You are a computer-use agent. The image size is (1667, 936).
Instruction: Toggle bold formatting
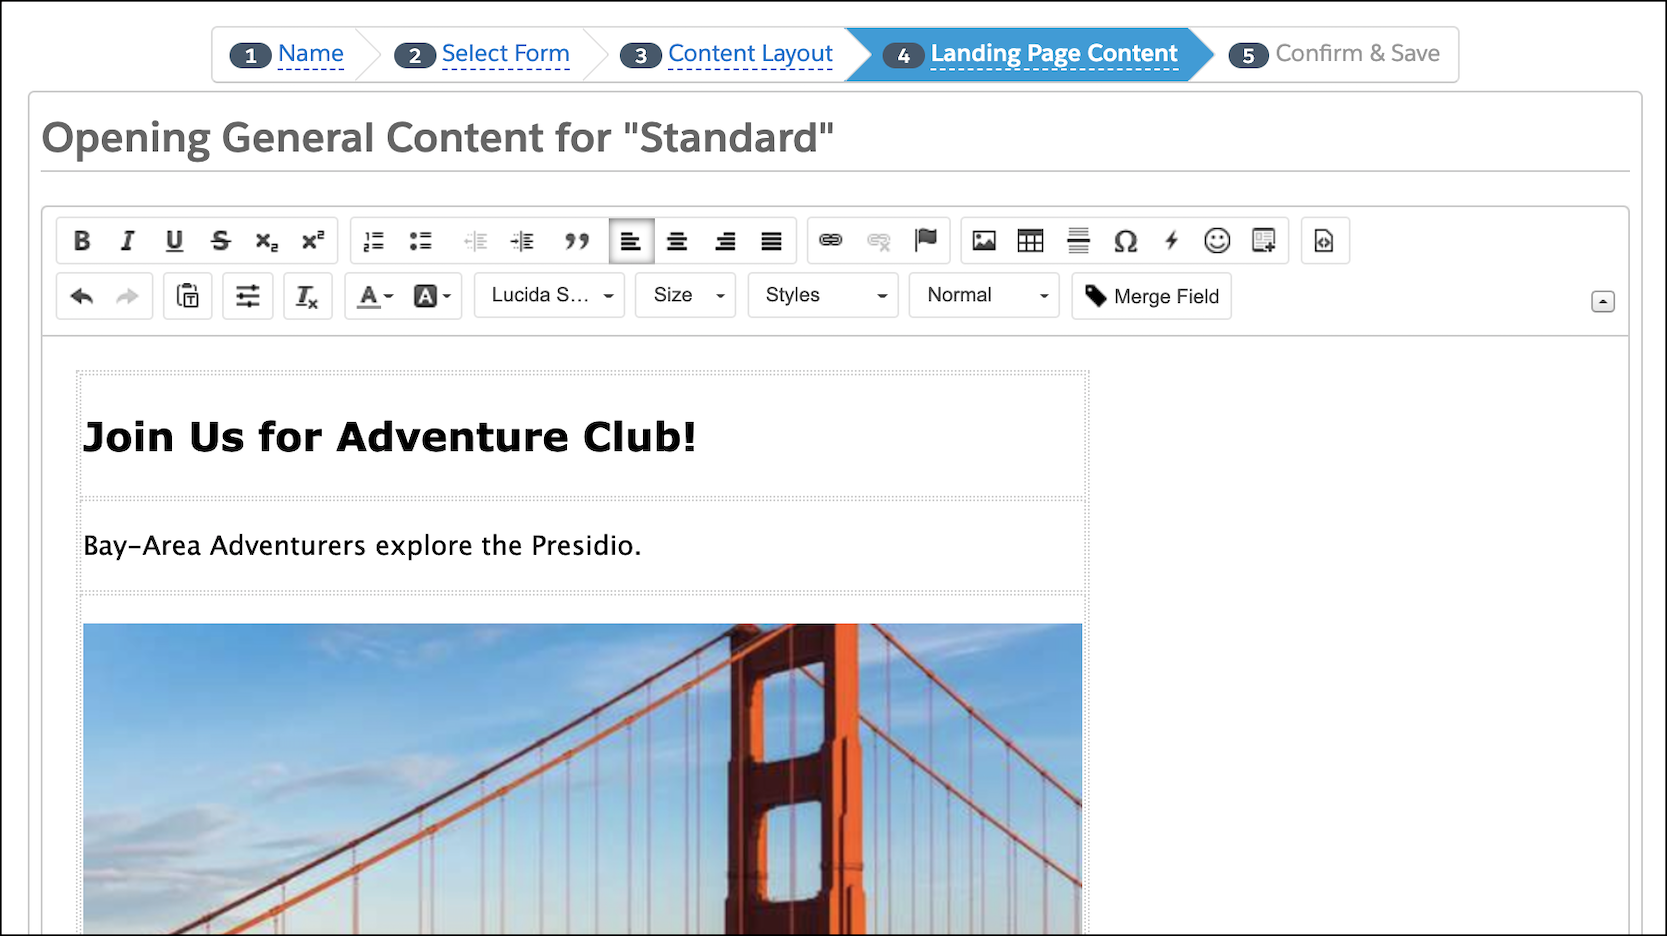pos(82,241)
